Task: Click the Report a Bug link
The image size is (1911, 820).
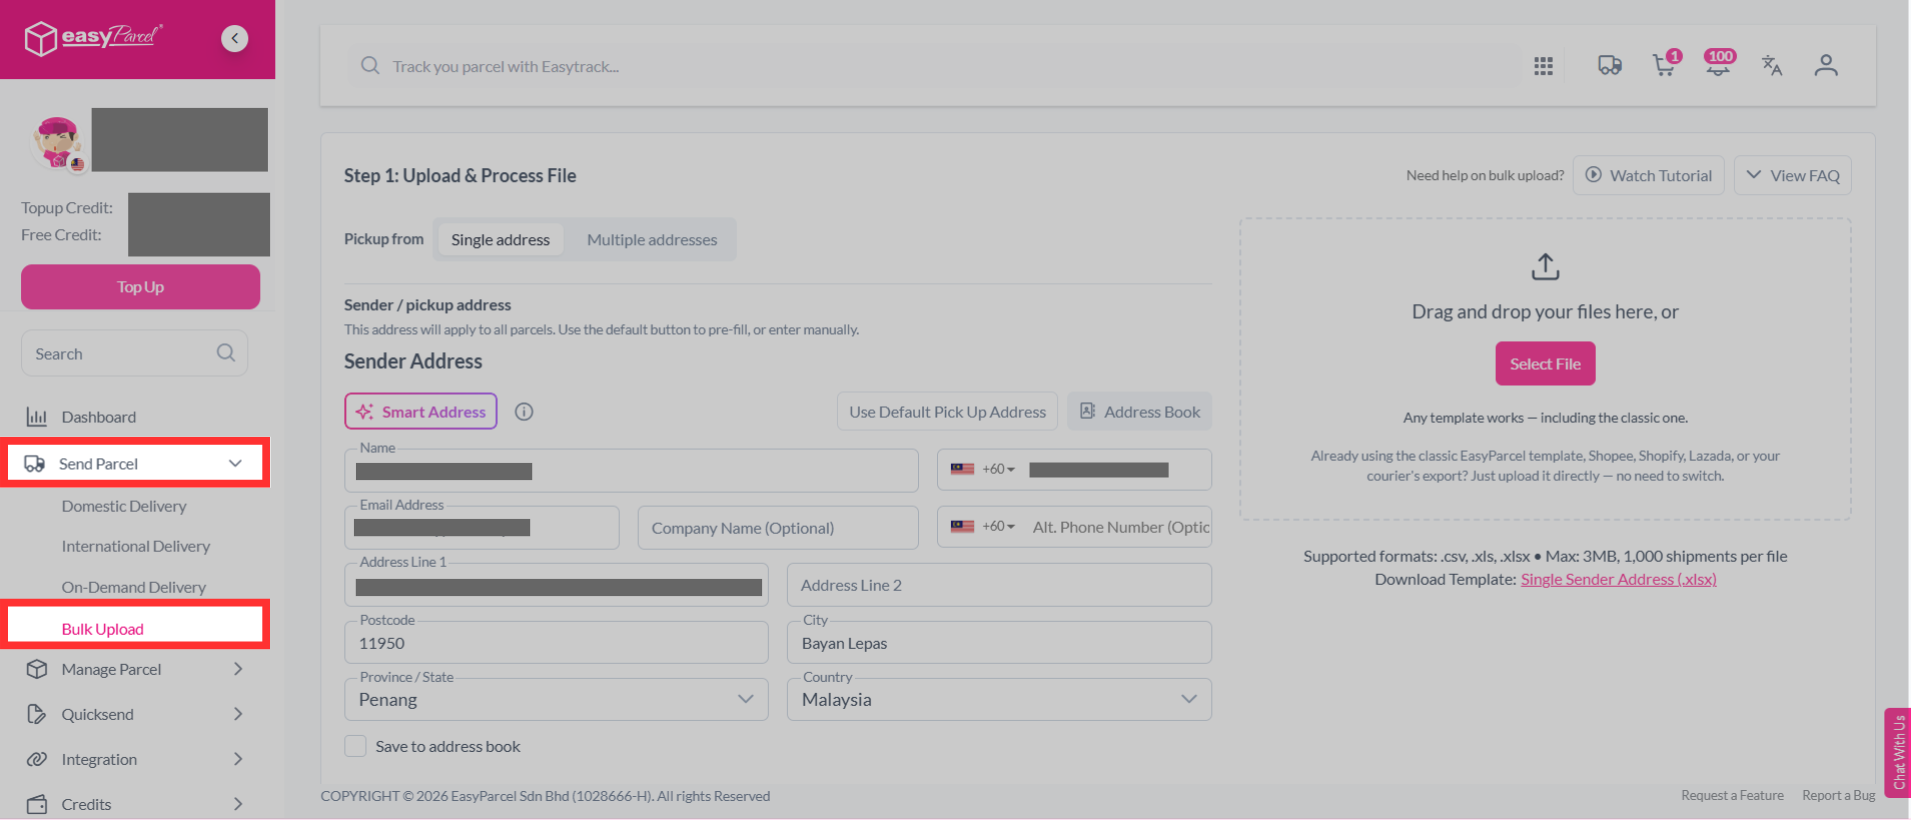Action: tap(1838, 795)
